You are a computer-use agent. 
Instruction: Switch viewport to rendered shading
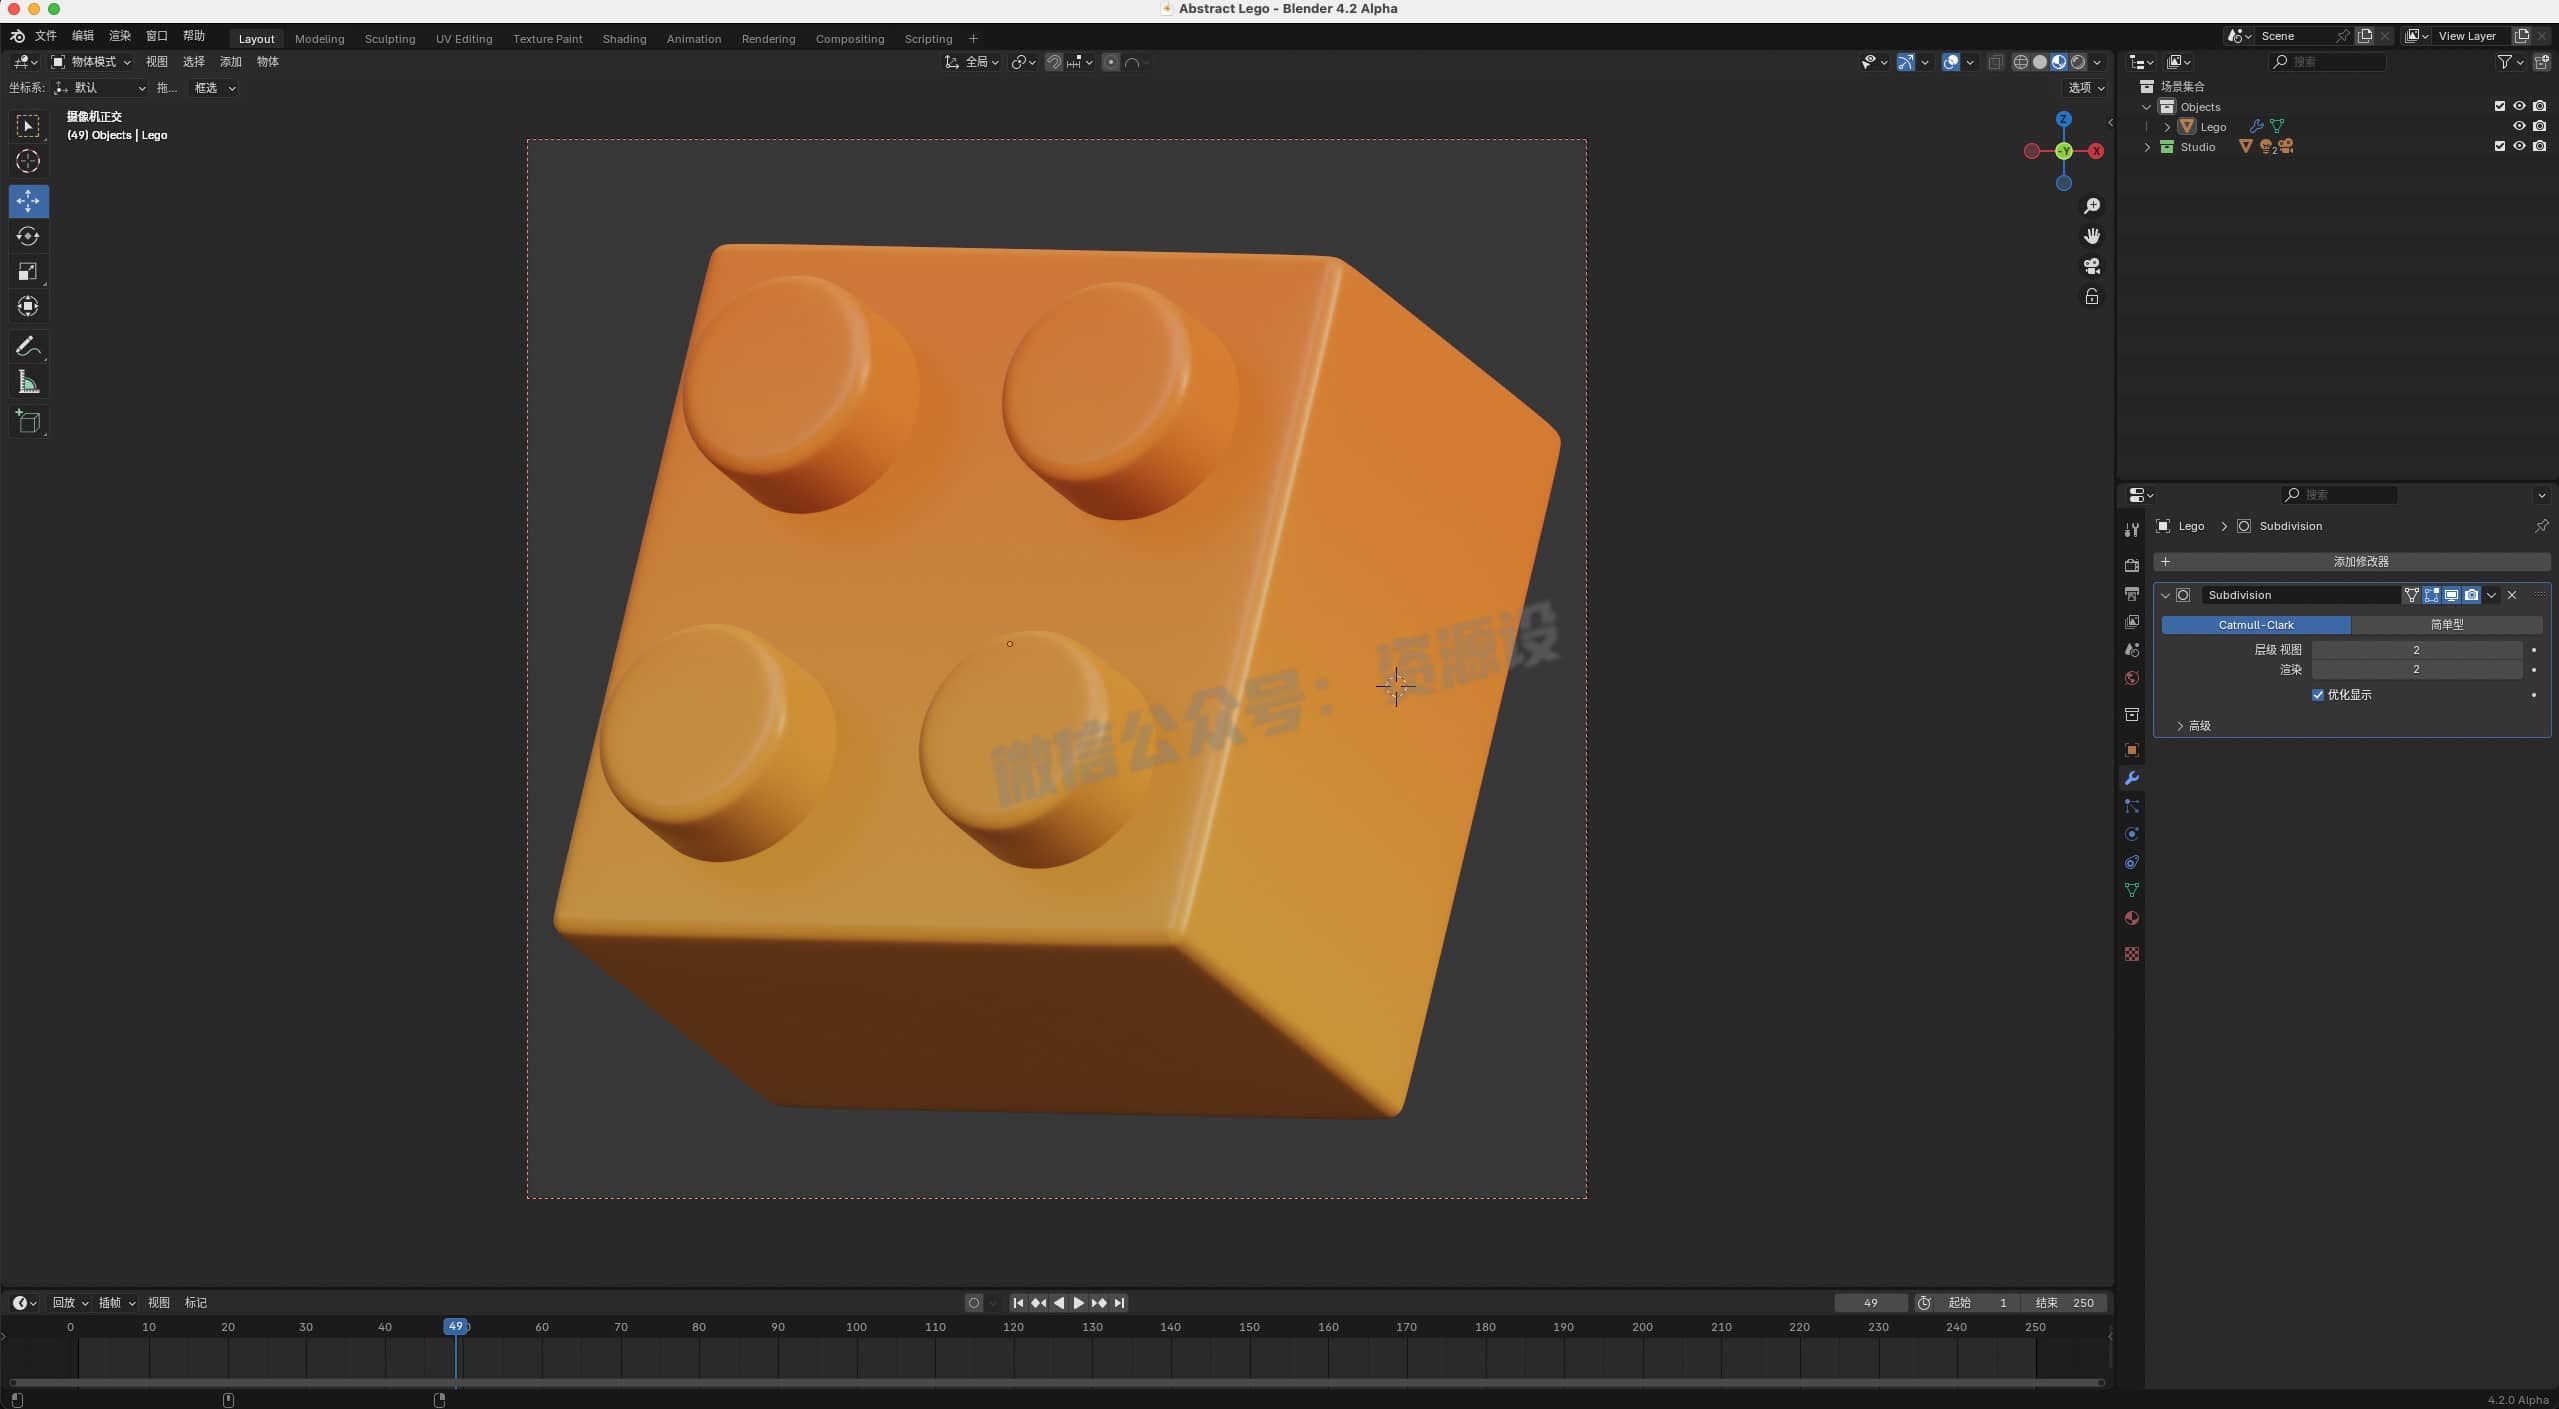point(2078,62)
